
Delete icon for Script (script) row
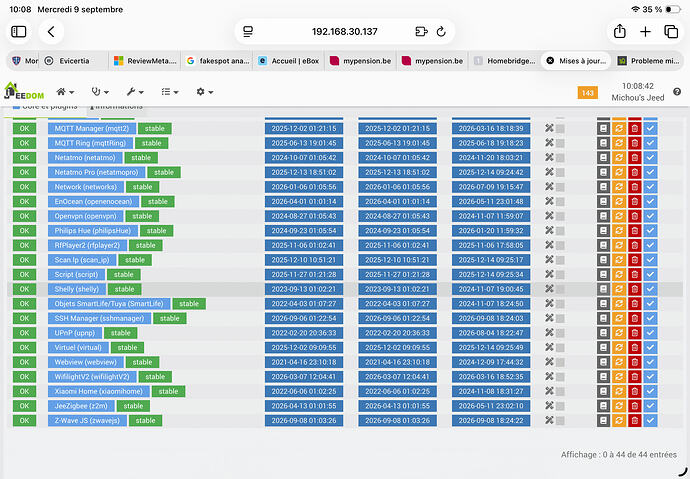[635, 274]
